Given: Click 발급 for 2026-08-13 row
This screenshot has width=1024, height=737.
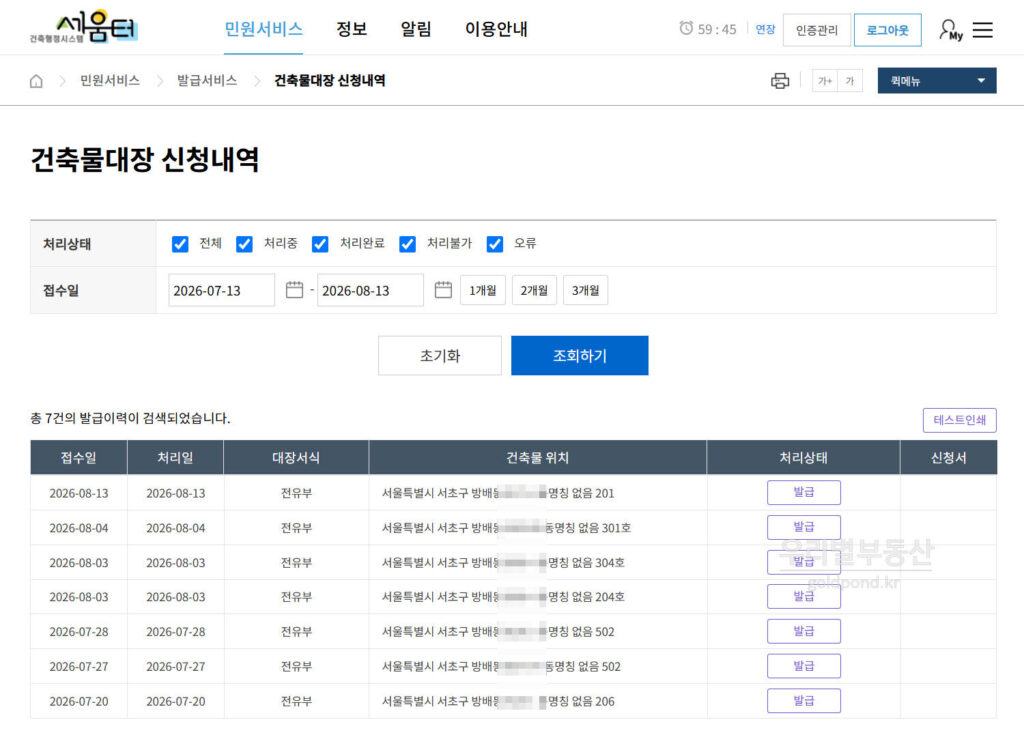Looking at the screenshot, I should tap(803, 492).
